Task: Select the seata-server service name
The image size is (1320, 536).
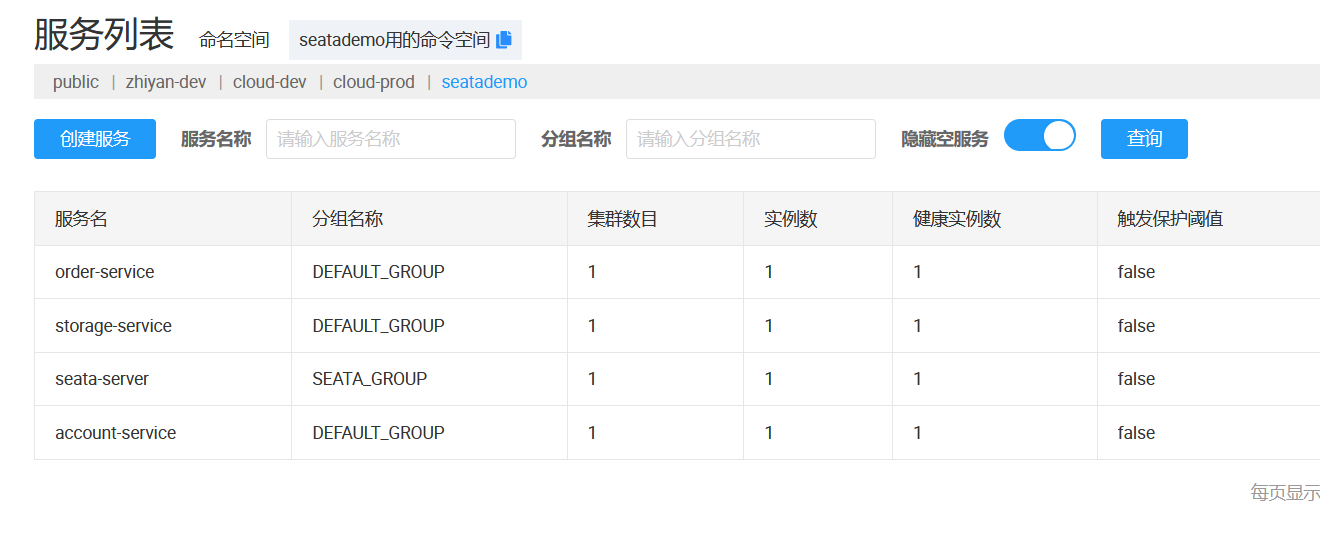Action: click(102, 379)
